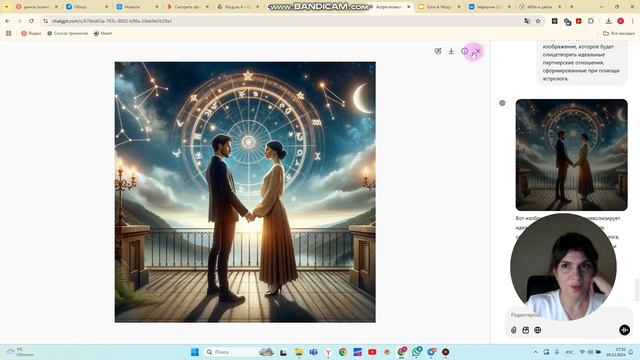Image resolution: width=640 pixels, height=360 pixels.
Task: Open the network Wi-Fi tray icon
Action: pyautogui.click(x=582, y=352)
